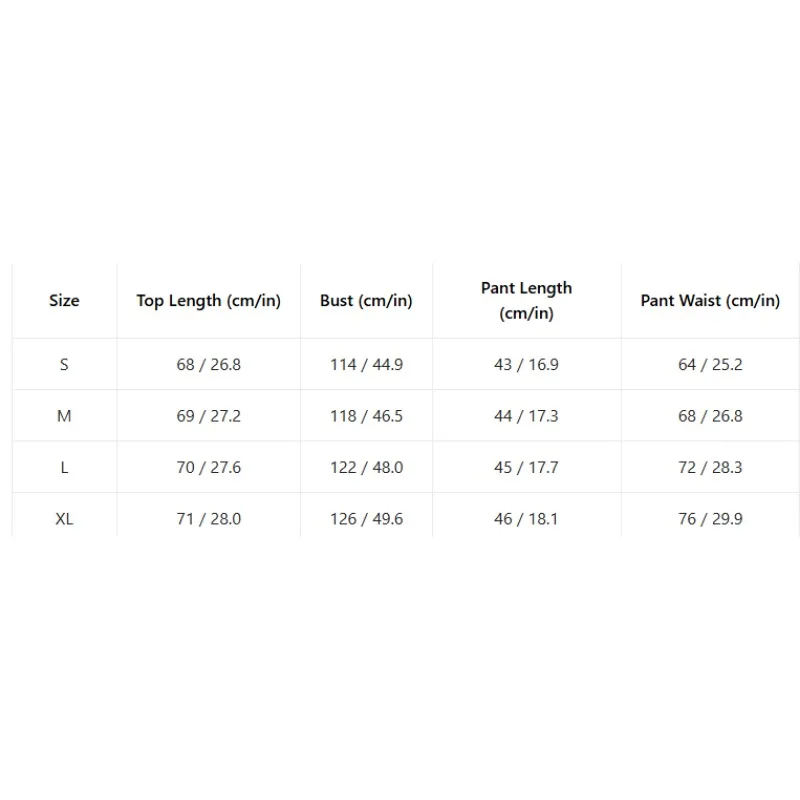This screenshot has height=800, width=800.
Task: Select the 126 / 49.6 bust cell
Action: [x=366, y=519]
